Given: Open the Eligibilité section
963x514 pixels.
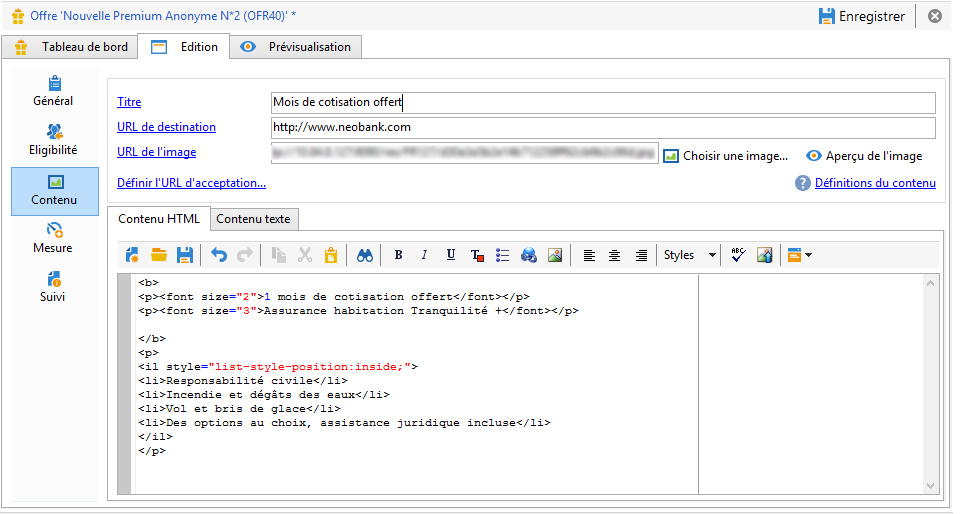Looking at the screenshot, I should [53, 140].
